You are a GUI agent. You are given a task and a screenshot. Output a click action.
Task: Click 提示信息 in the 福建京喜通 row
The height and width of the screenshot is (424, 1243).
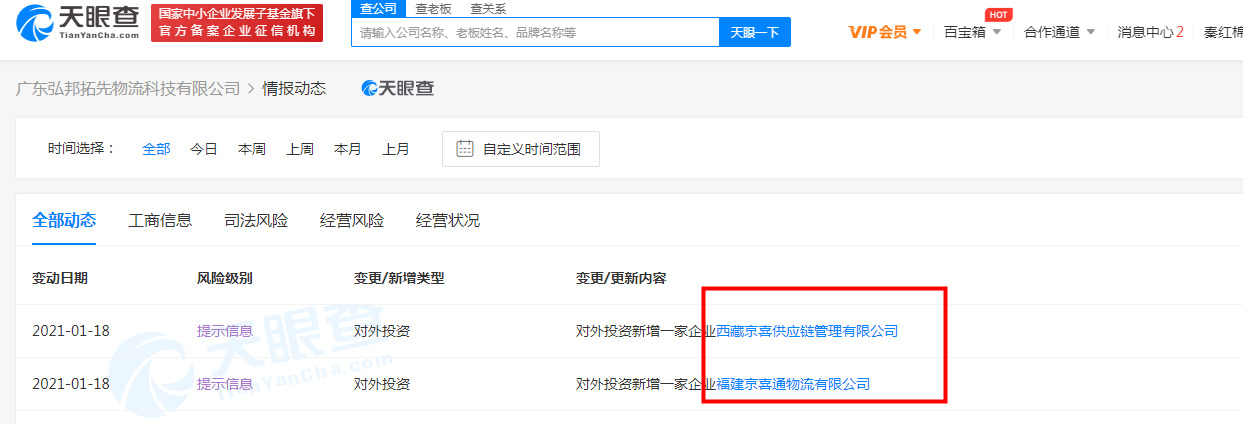(x=225, y=384)
